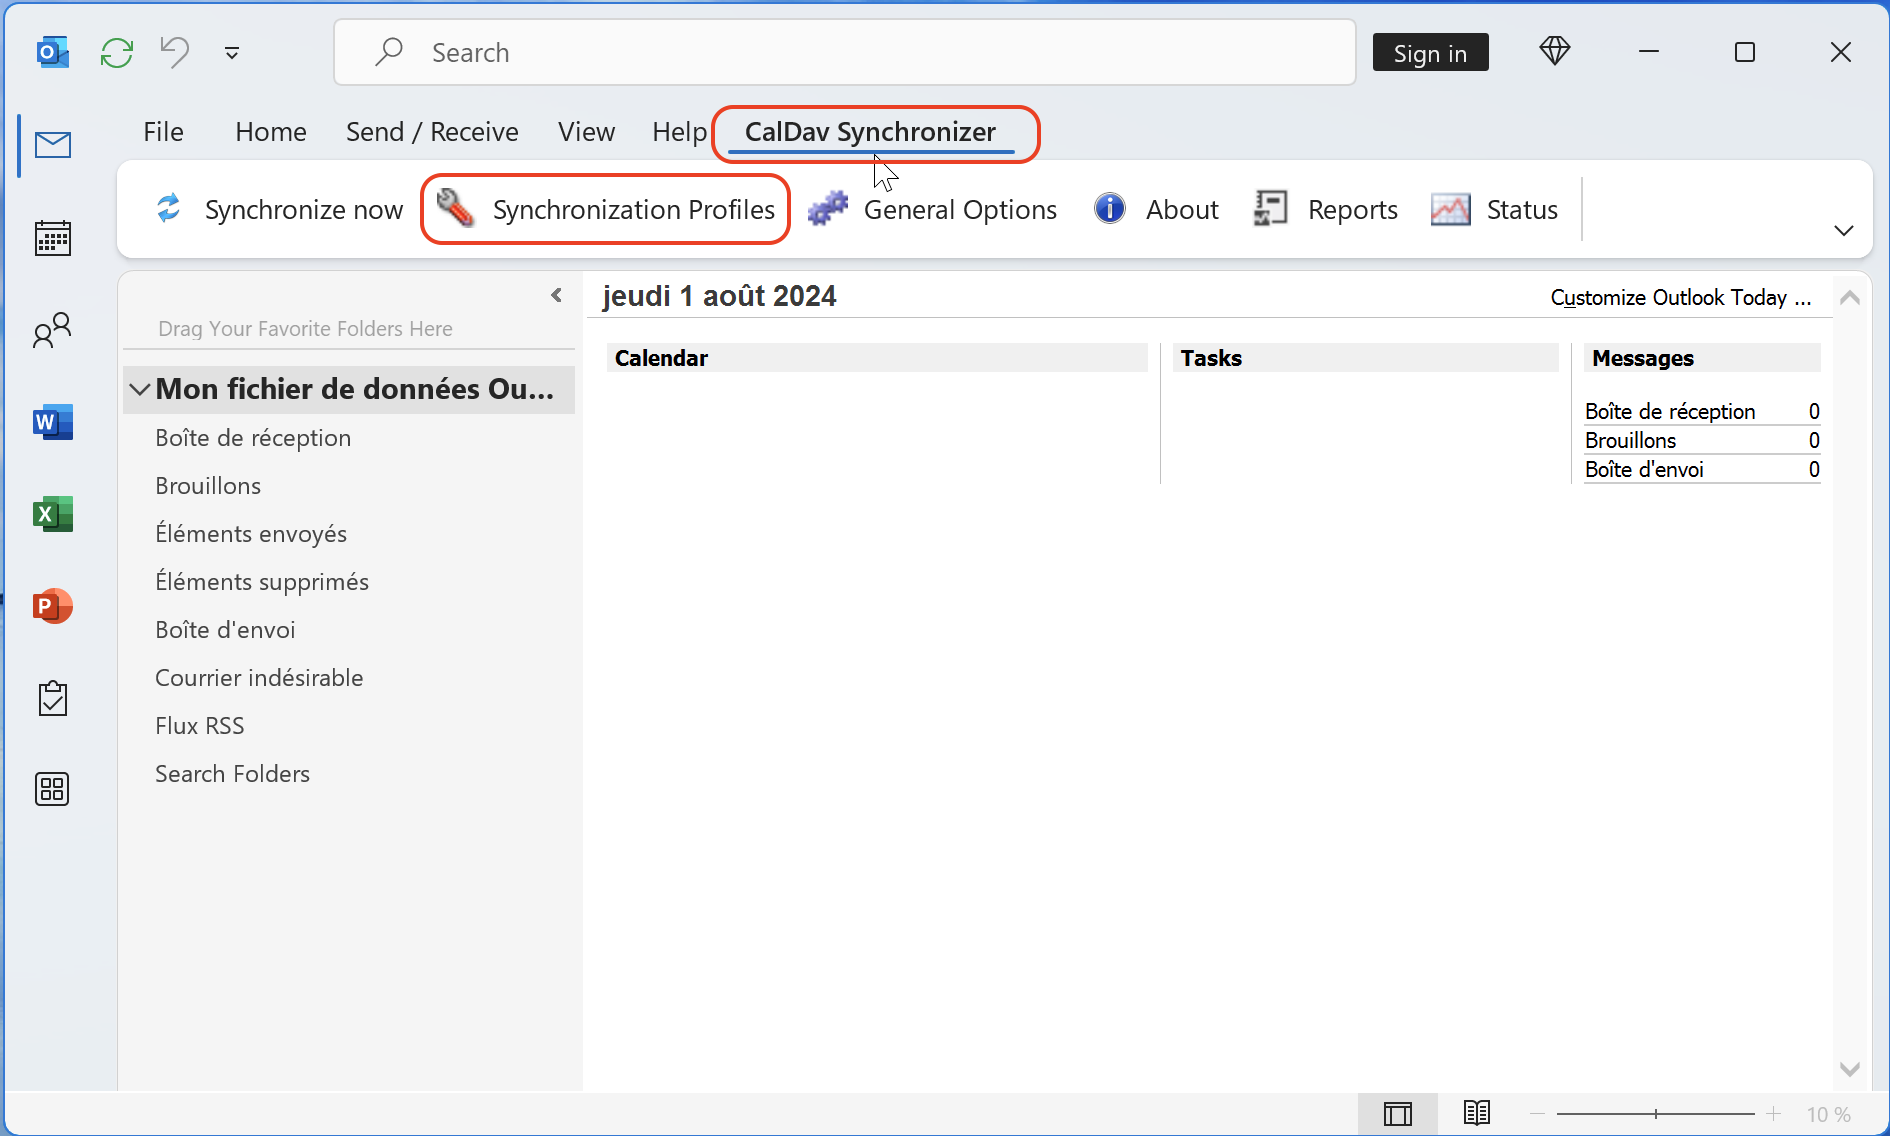Switch to Reading view icon
This screenshot has width=1890, height=1136.
pos(1477,1113)
